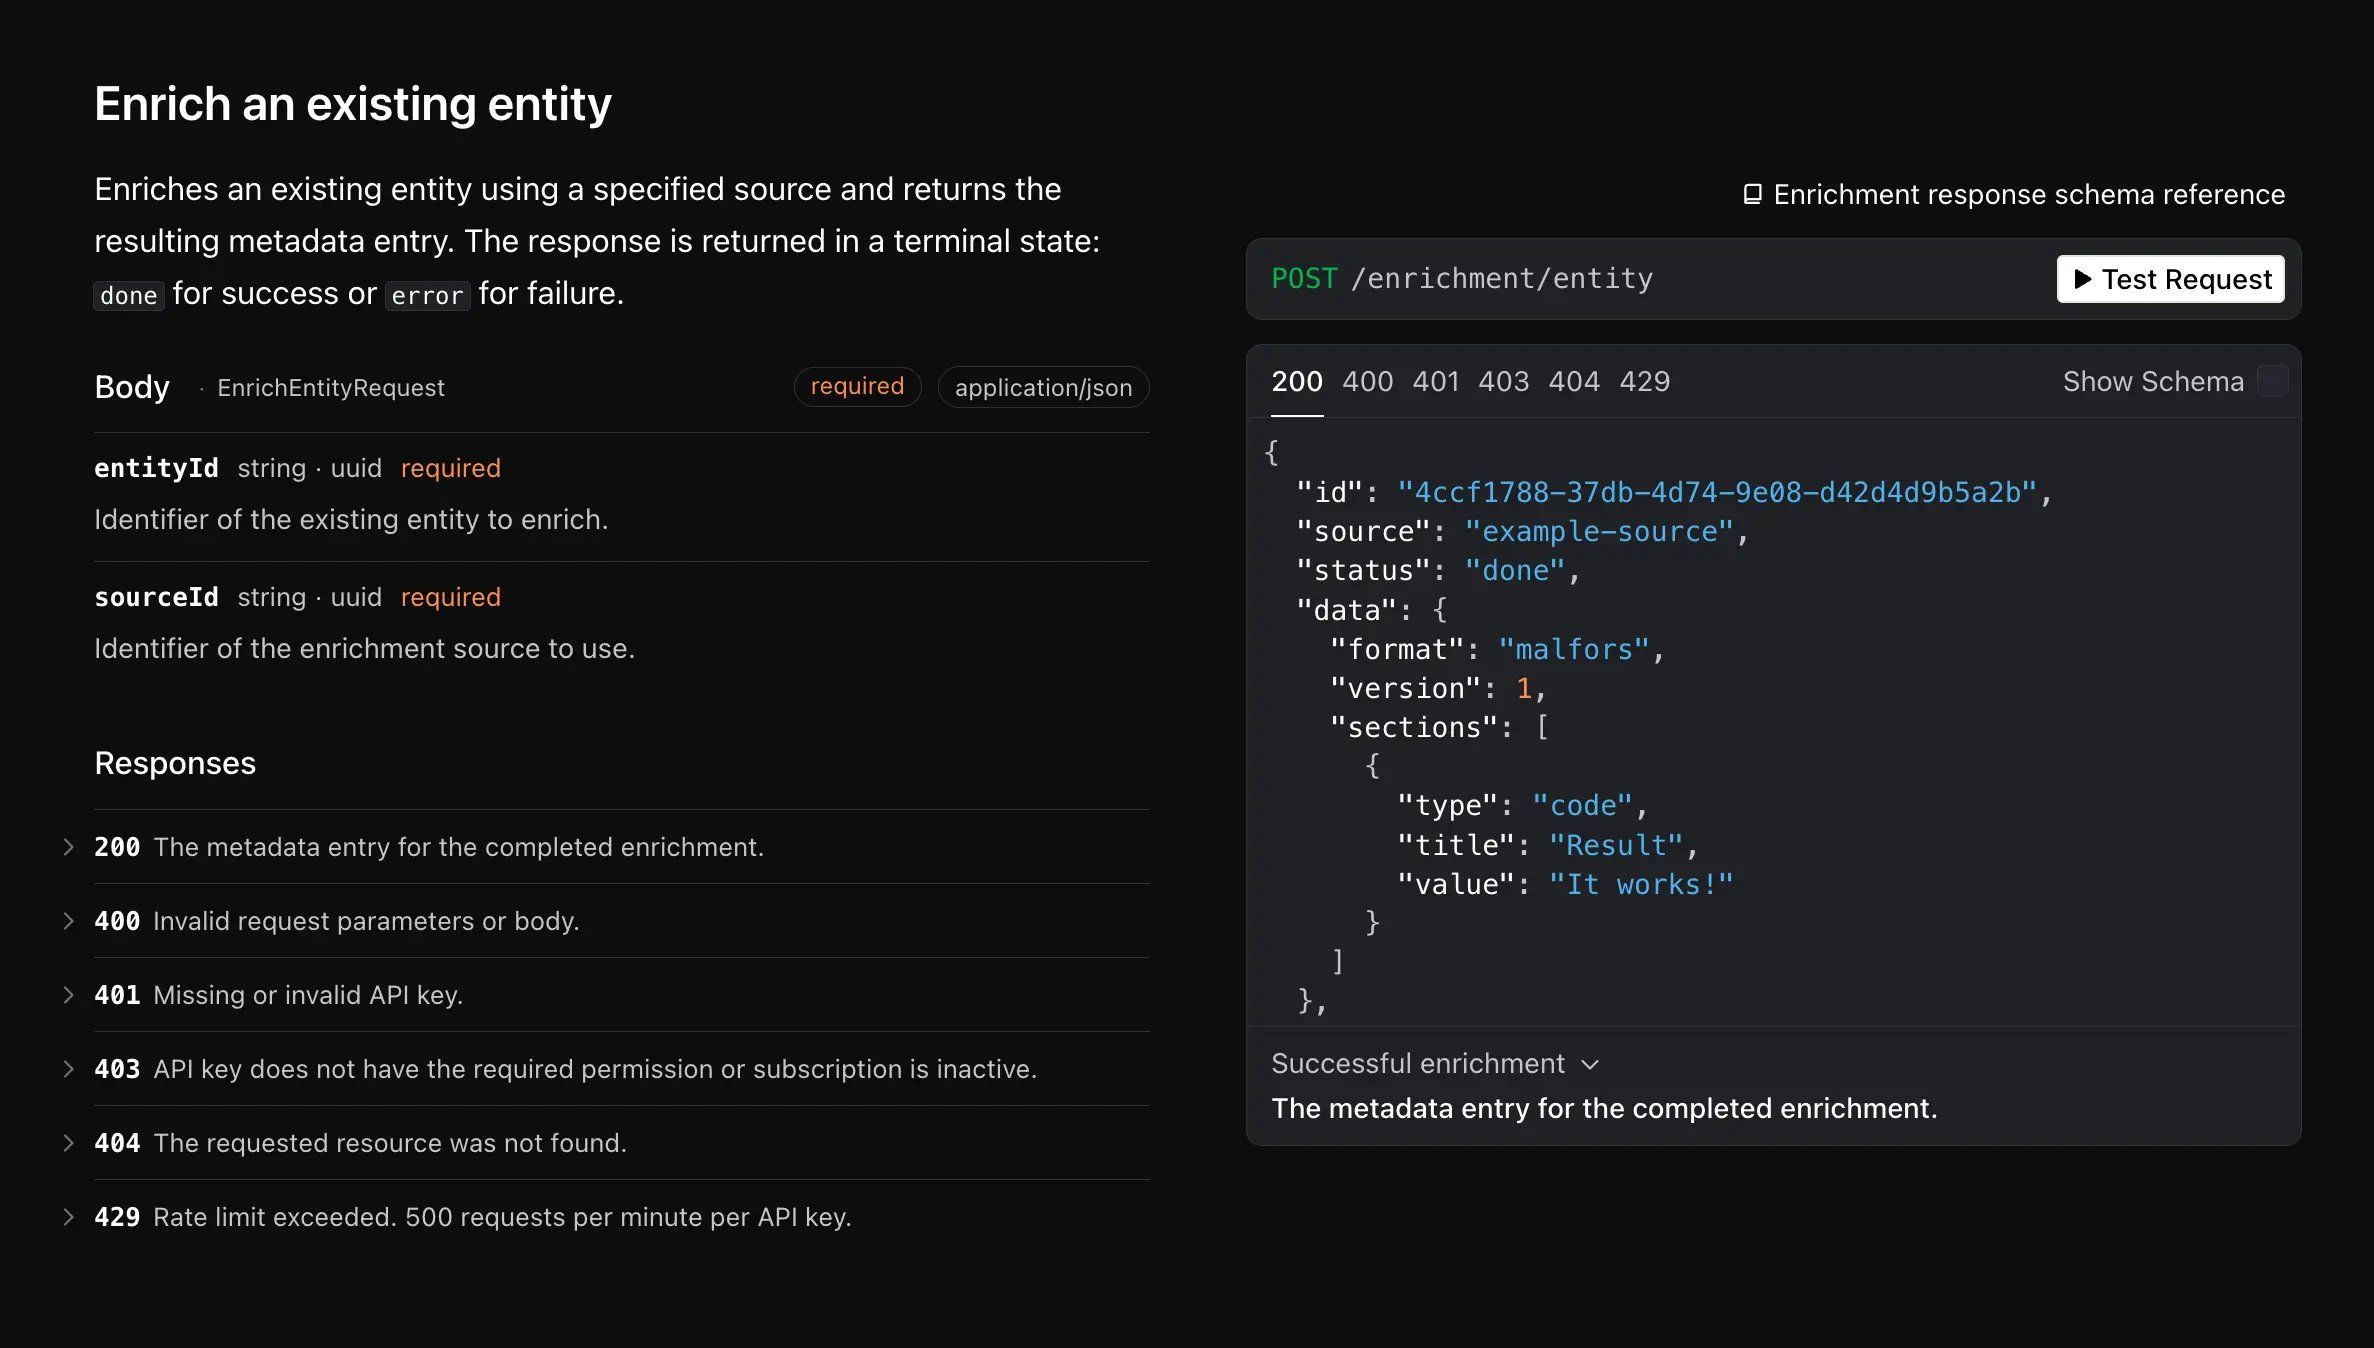Click the application/json content type badge
Screen dimensions: 2374x1348
pos(1043,387)
